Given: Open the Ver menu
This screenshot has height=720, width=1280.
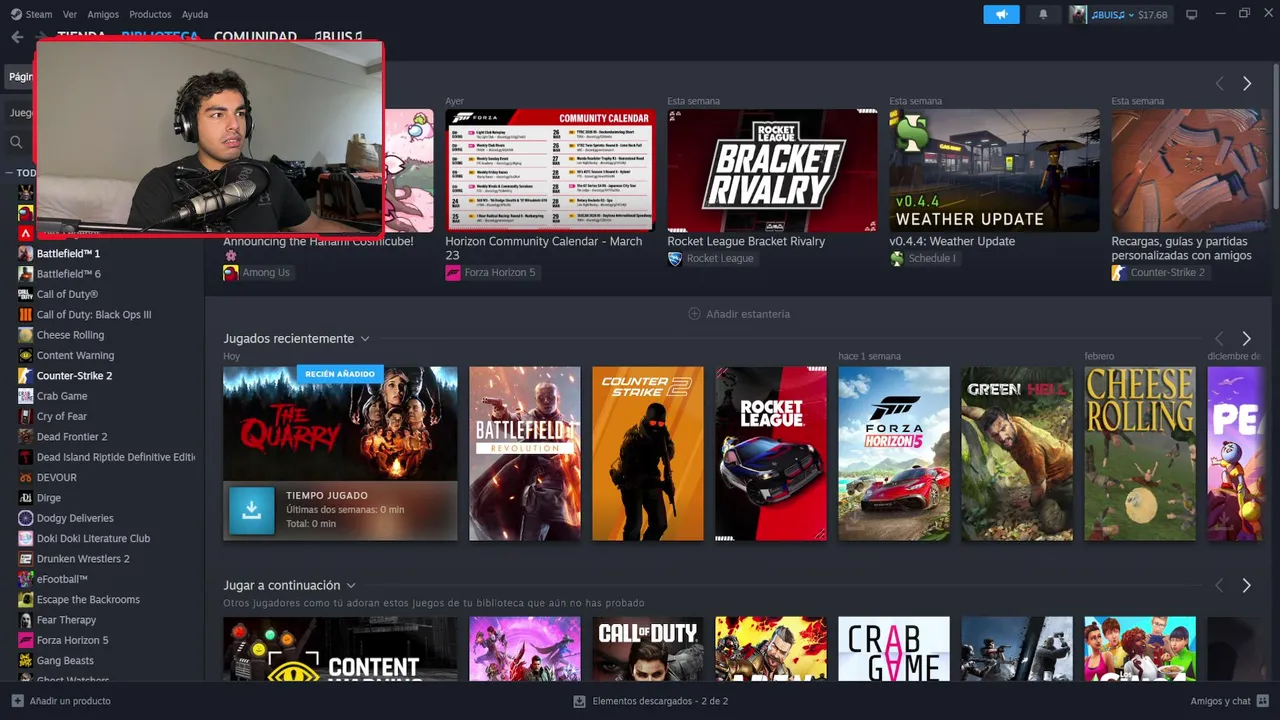Looking at the screenshot, I should pos(70,14).
